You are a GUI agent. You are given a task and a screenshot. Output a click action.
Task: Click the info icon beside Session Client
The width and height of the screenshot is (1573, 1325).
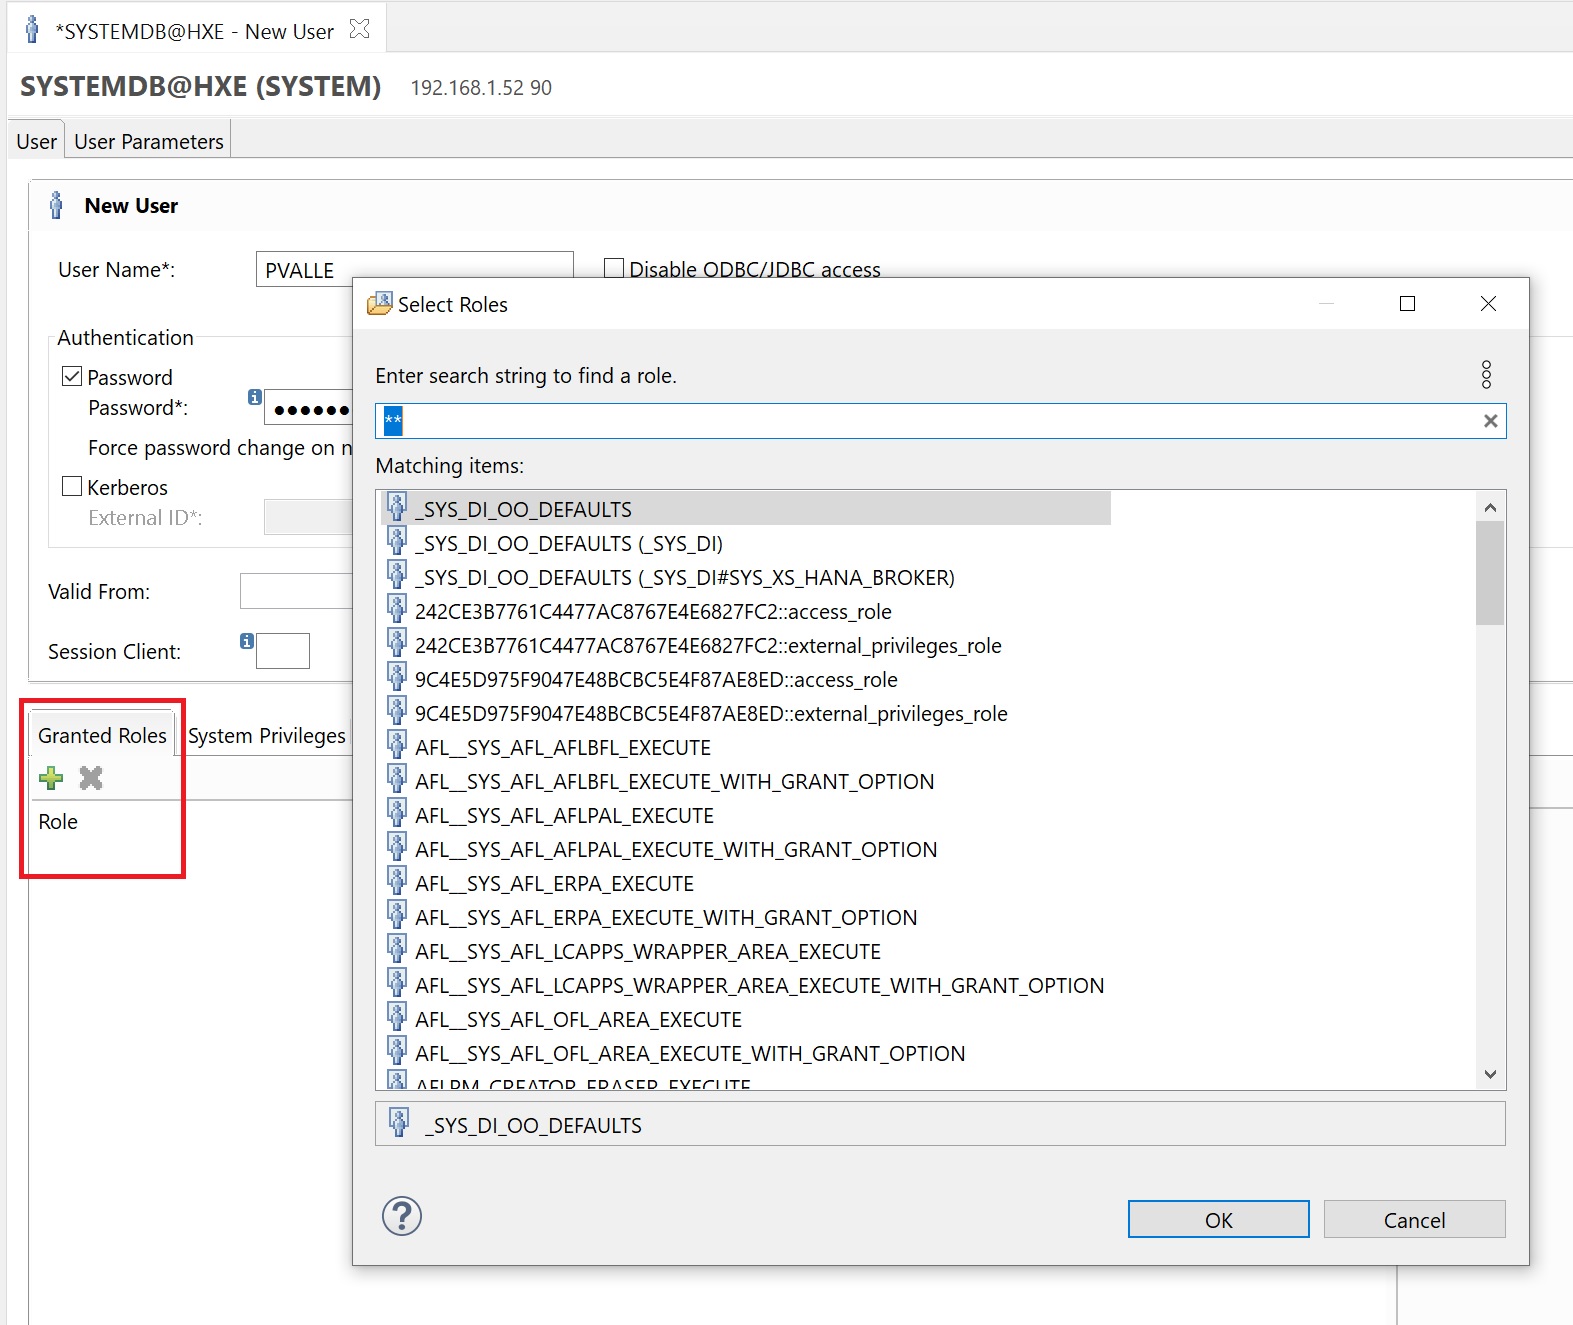(247, 641)
